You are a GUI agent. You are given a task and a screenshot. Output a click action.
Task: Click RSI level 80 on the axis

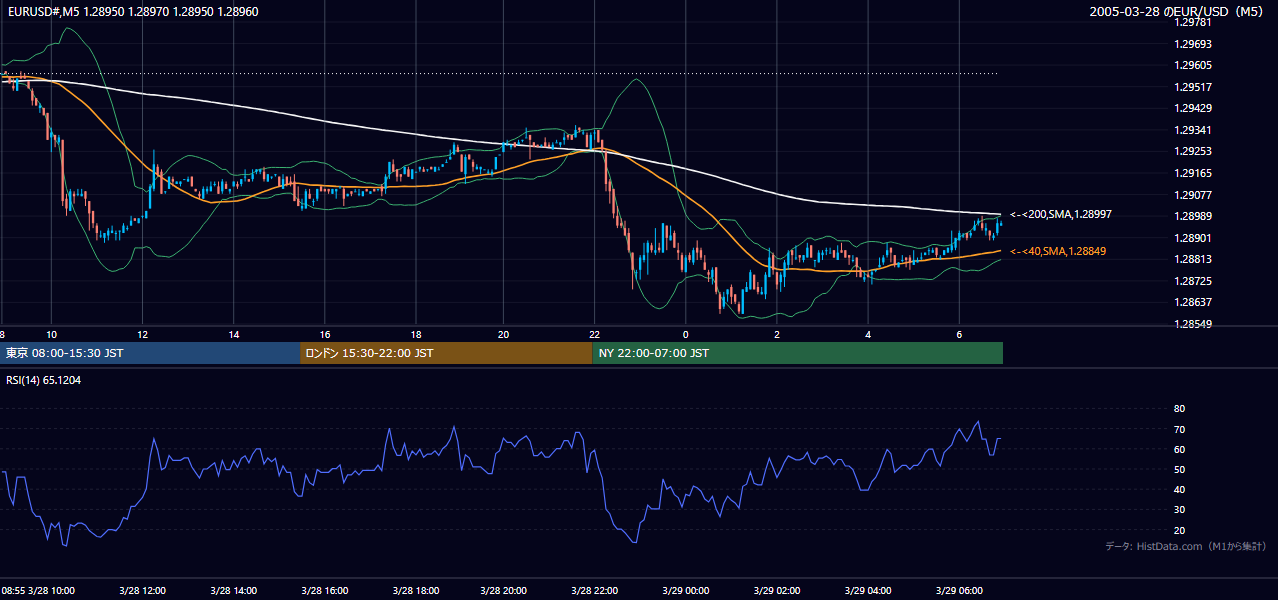click(x=1179, y=409)
